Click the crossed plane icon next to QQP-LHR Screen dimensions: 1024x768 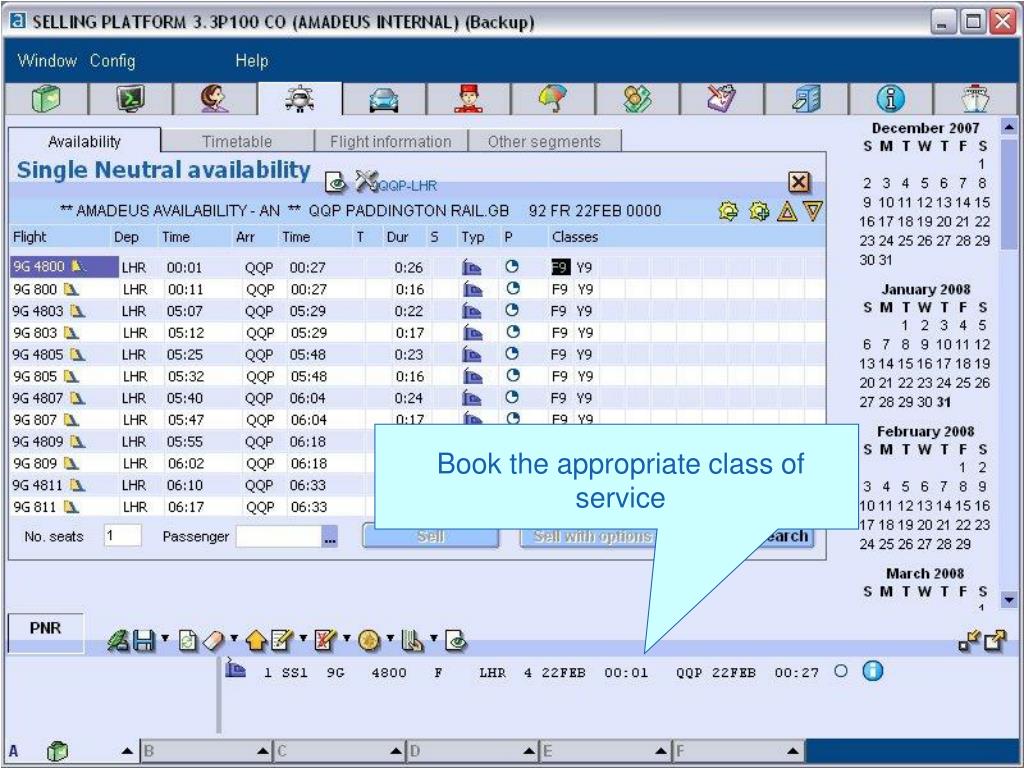tap(366, 181)
